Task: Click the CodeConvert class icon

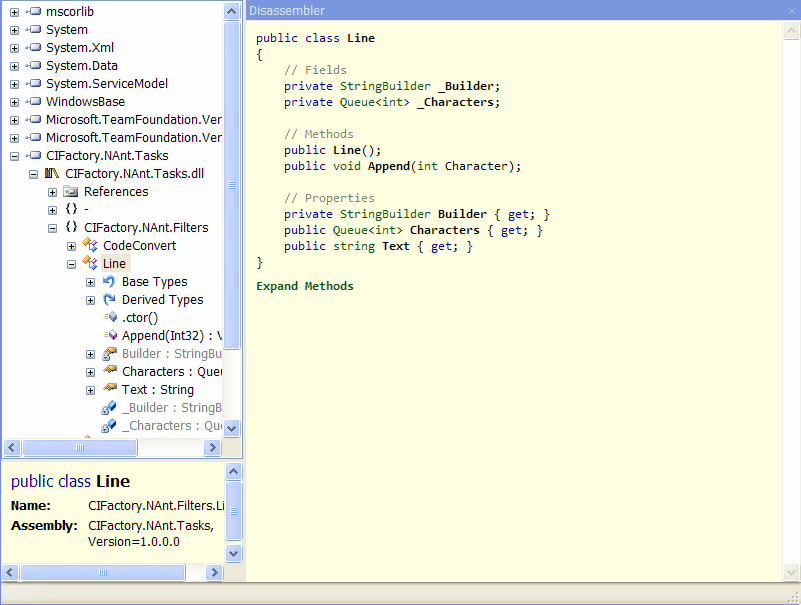Action: click(90, 246)
